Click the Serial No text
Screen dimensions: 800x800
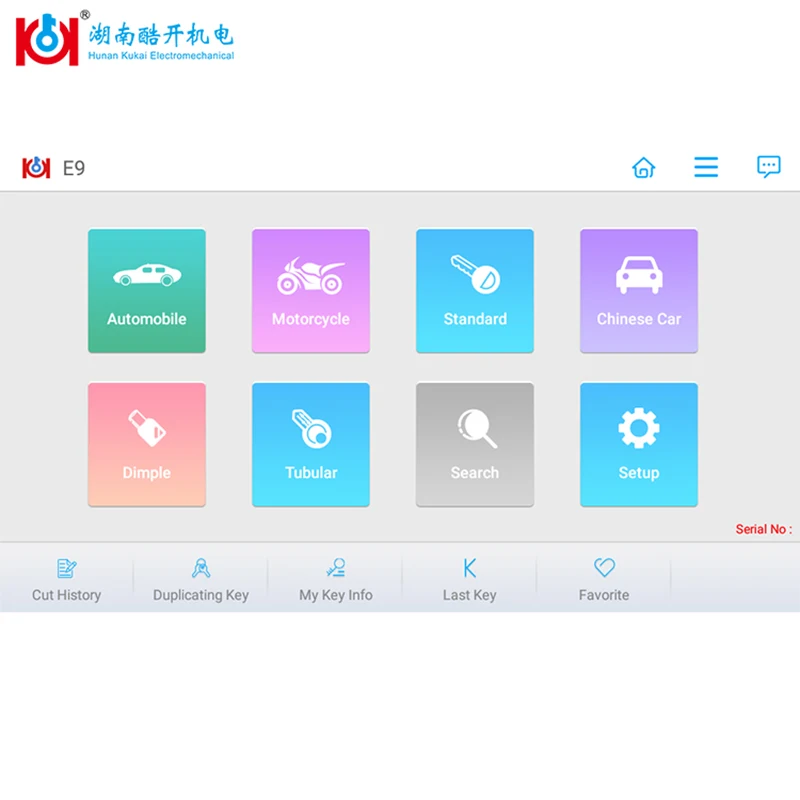(x=762, y=529)
